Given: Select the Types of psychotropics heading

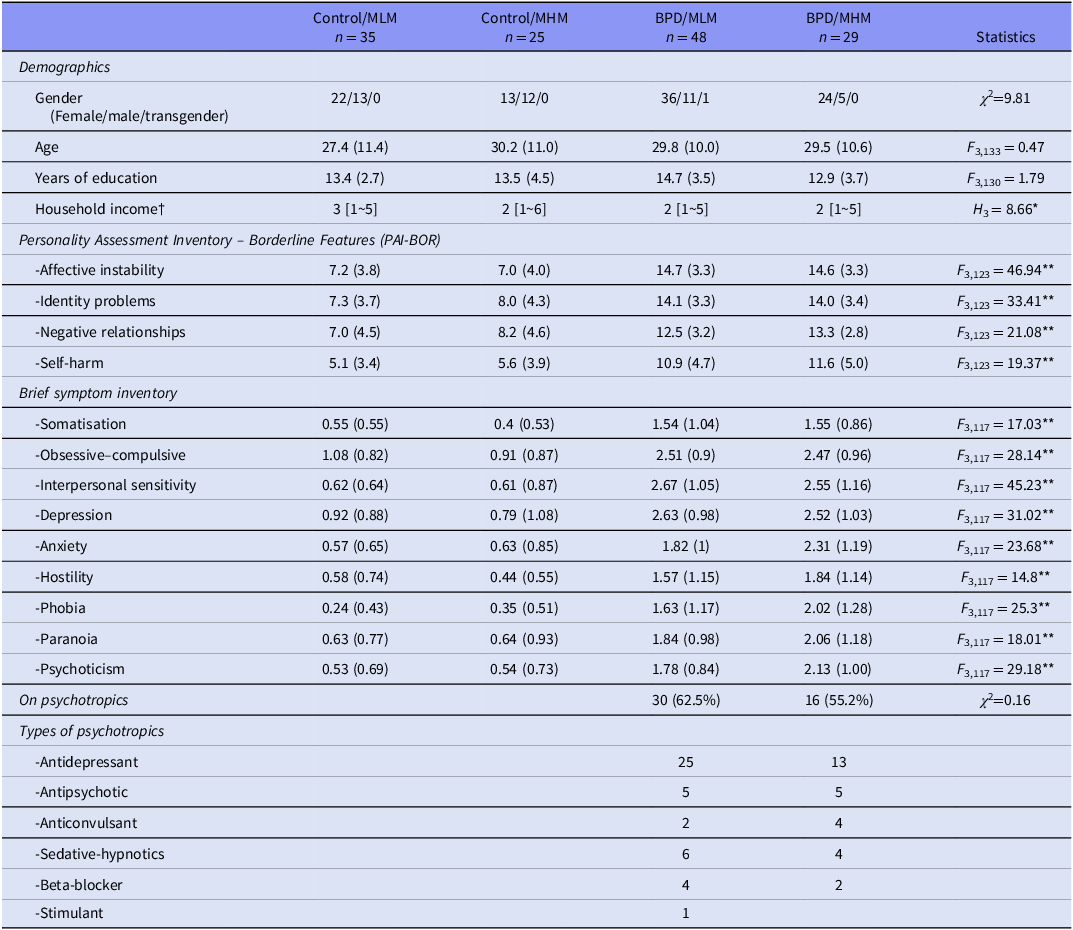Looking at the screenshot, I should pyautogui.click(x=91, y=731).
